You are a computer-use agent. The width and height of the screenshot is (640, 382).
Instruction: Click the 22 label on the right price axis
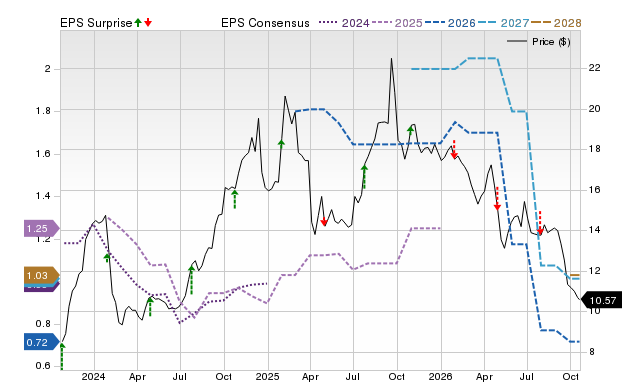click(x=595, y=68)
